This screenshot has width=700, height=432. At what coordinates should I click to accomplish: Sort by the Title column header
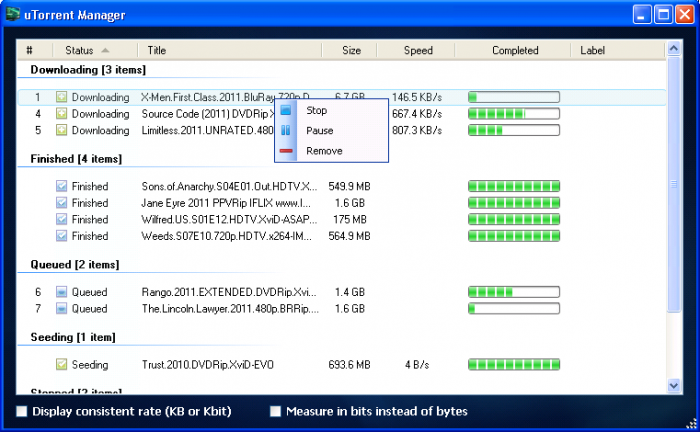[x=229, y=50]
